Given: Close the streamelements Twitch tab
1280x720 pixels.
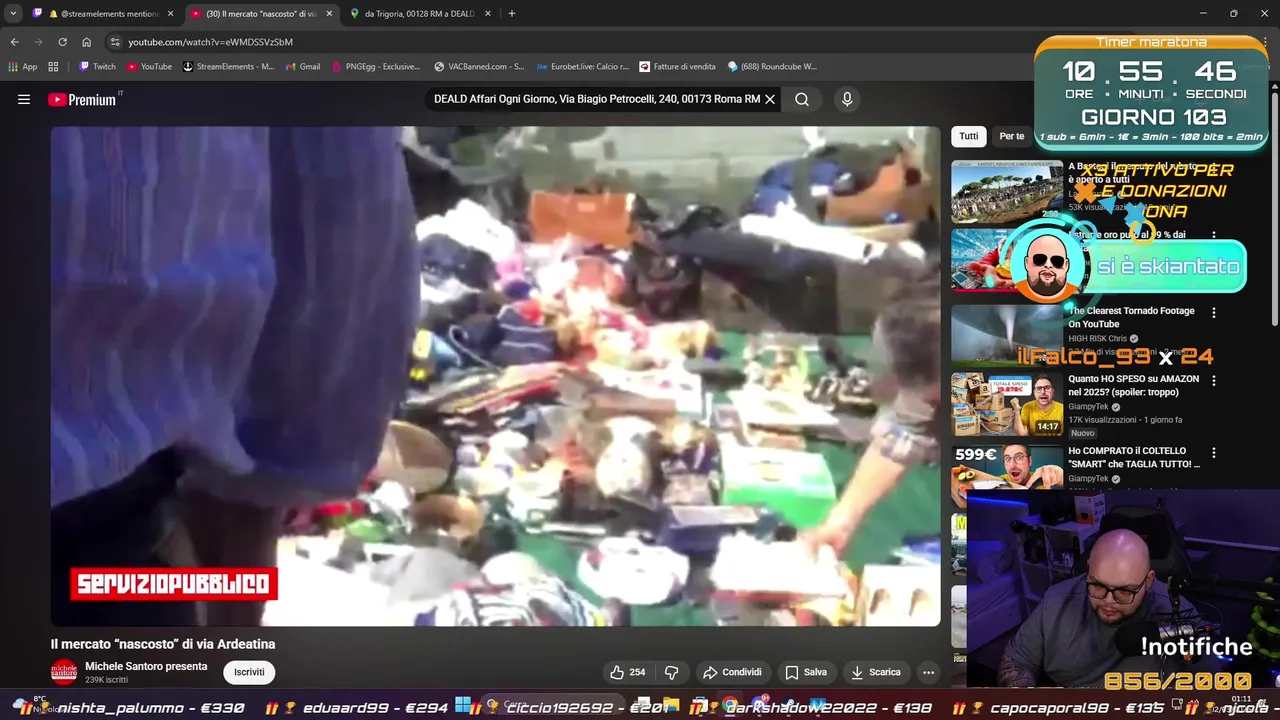Looking at the screenshot, I should click(x=170, y=14).
